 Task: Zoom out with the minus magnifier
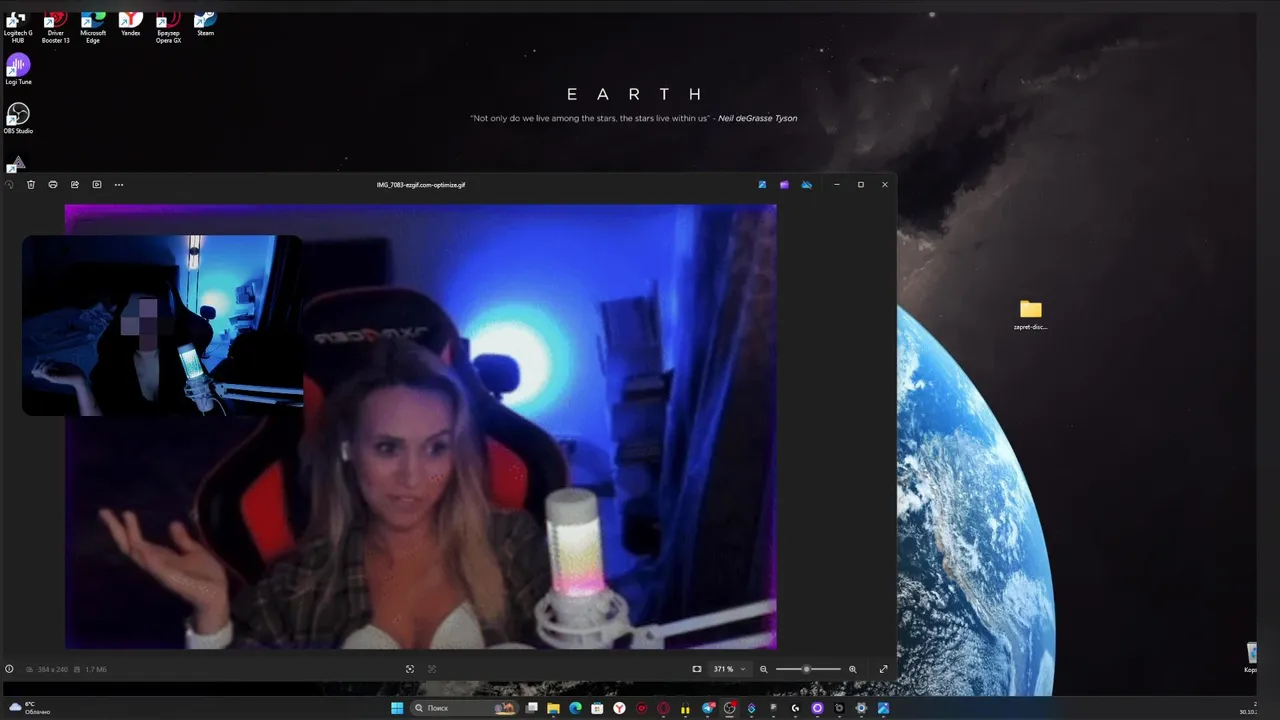764,669
